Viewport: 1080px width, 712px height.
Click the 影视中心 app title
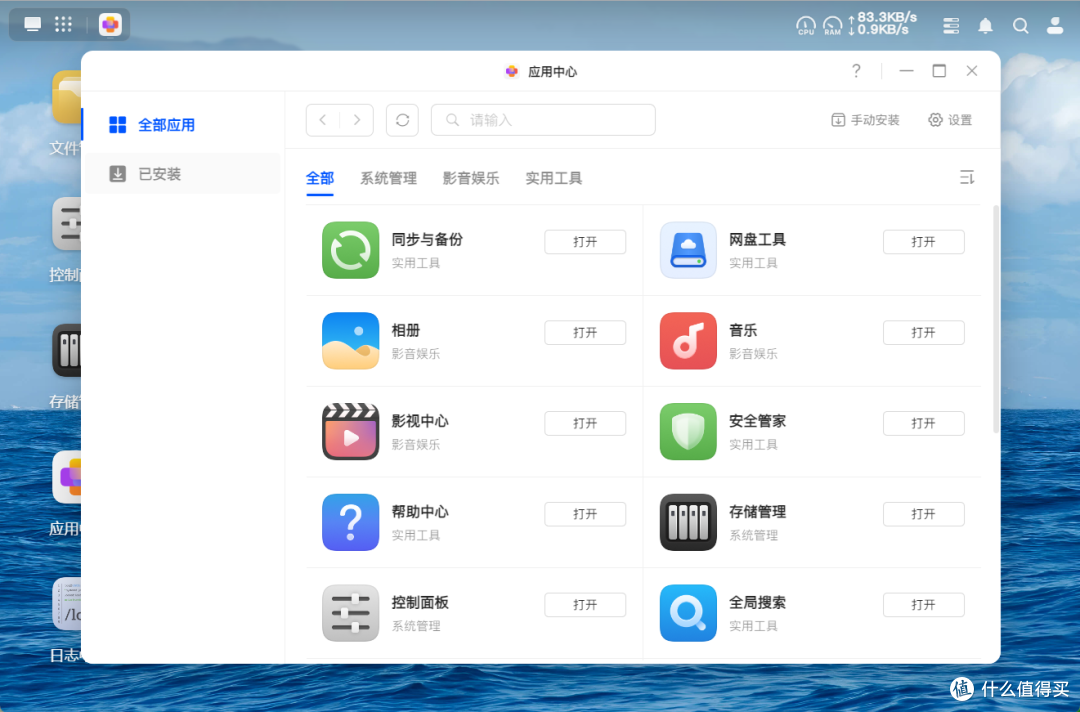click(x=420, y=421)
